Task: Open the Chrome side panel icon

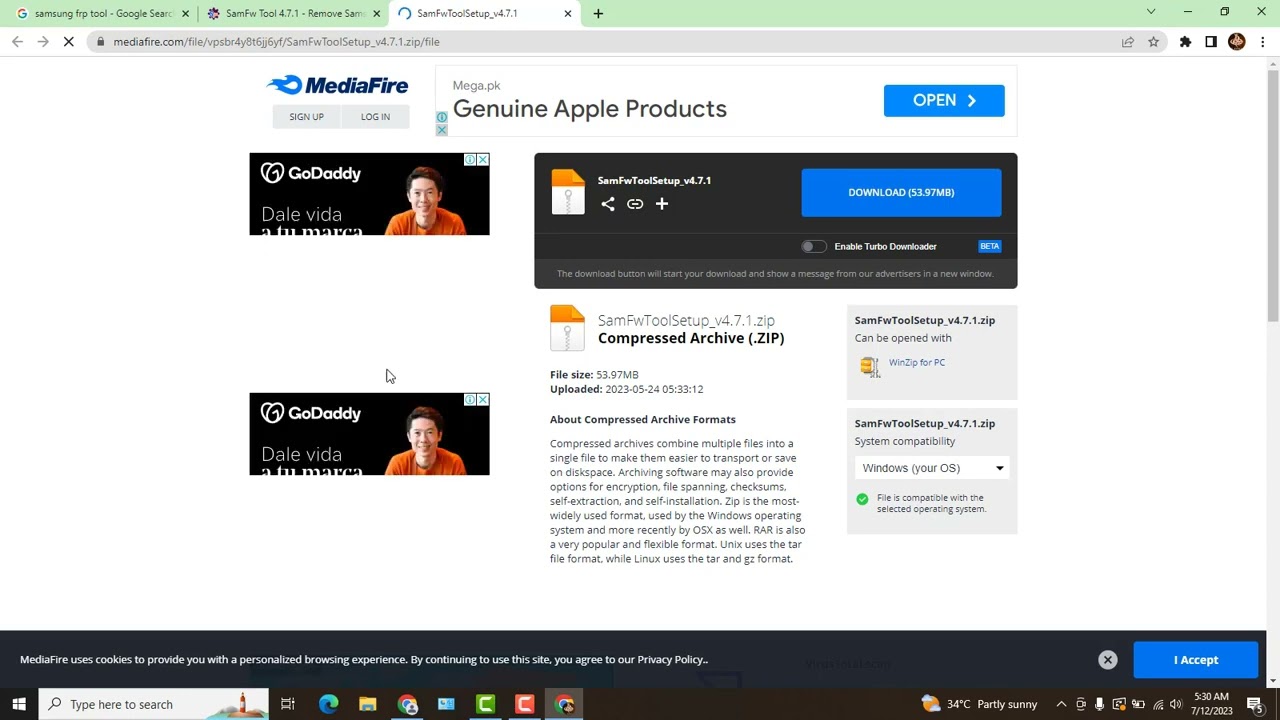Action: coord(1211,42)
